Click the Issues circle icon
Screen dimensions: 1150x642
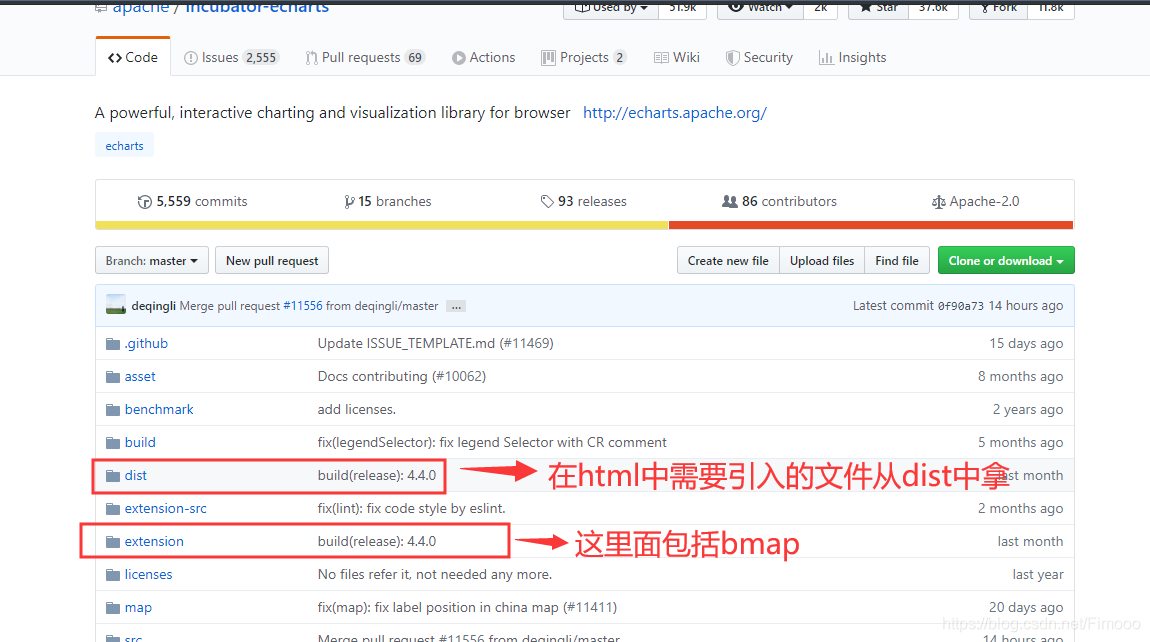[x=191, y=58]
